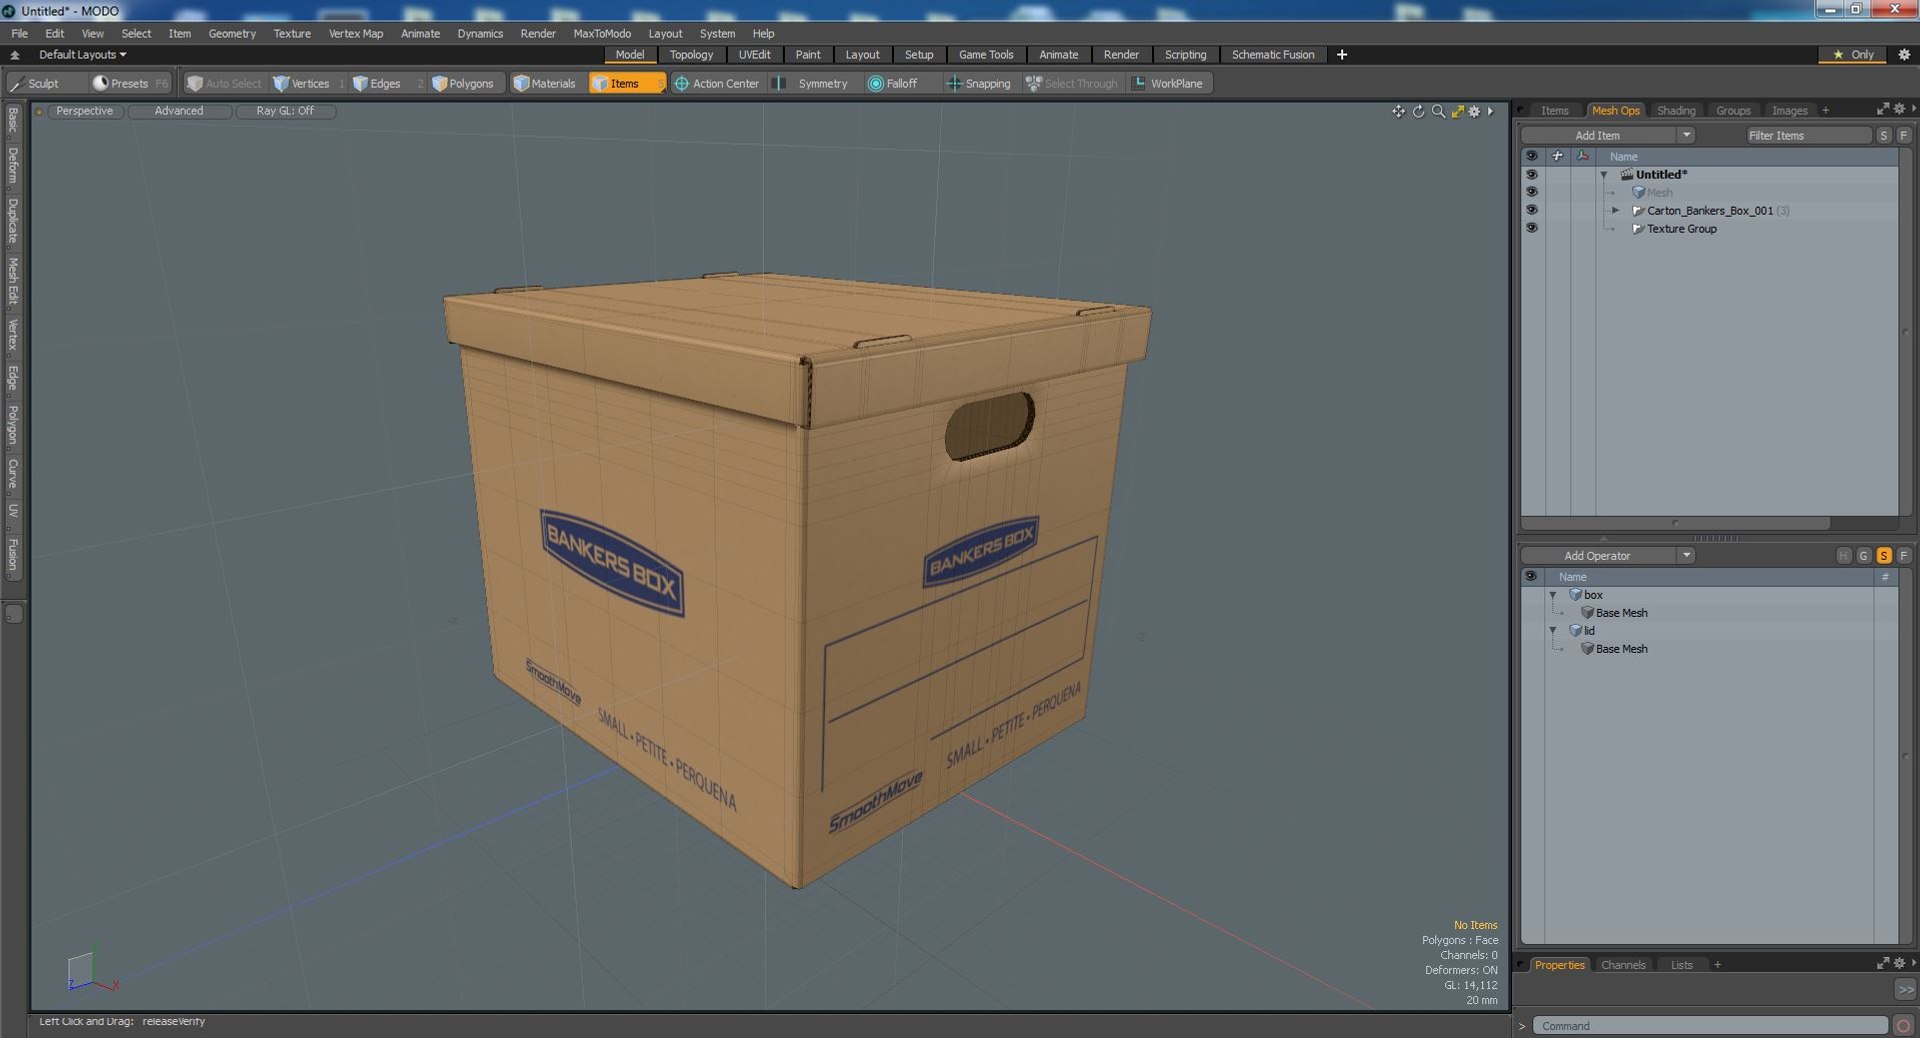Click the viewport options arrow next to gear
The width and height of the screenshot is (1920, 1038).
point(1490,111)
